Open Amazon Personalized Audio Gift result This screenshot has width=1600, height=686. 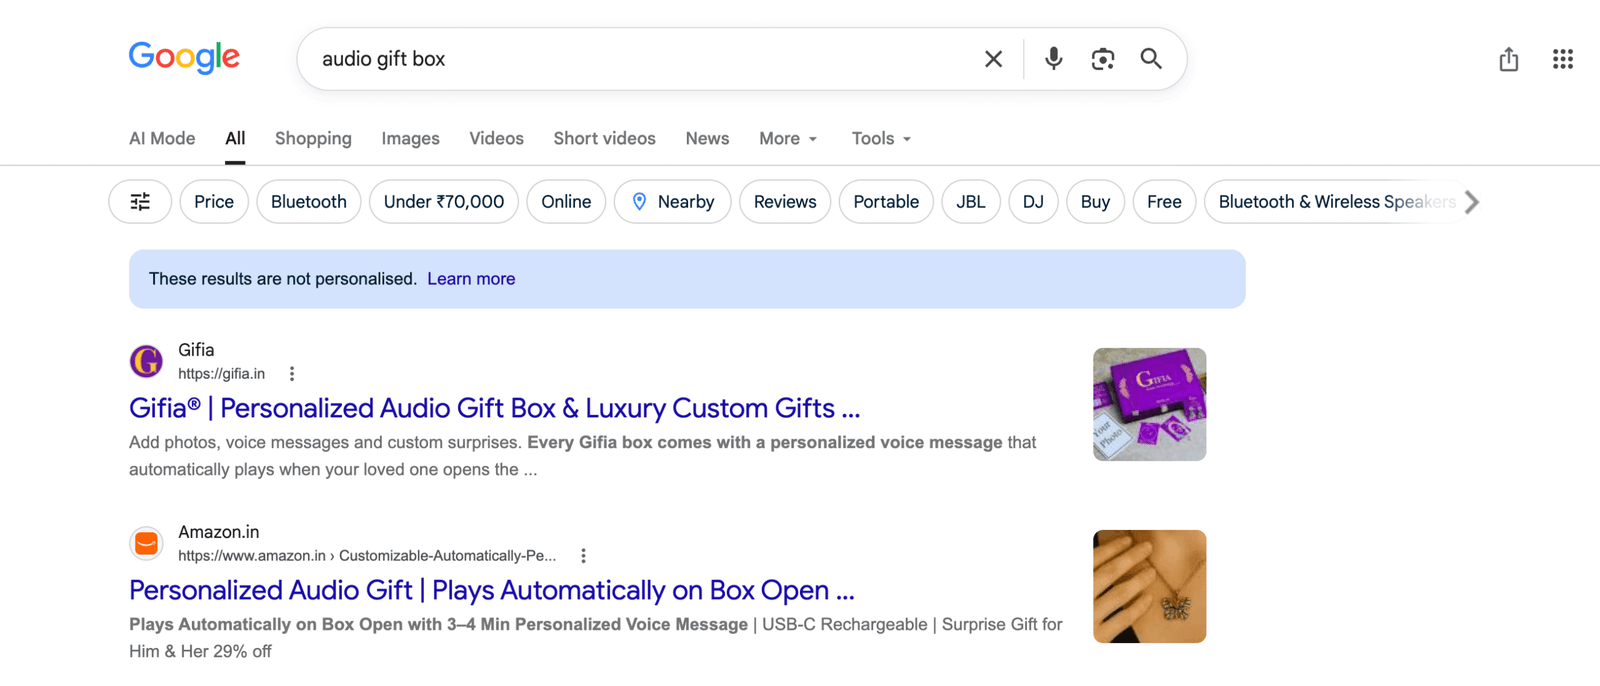tap(491, 590)
